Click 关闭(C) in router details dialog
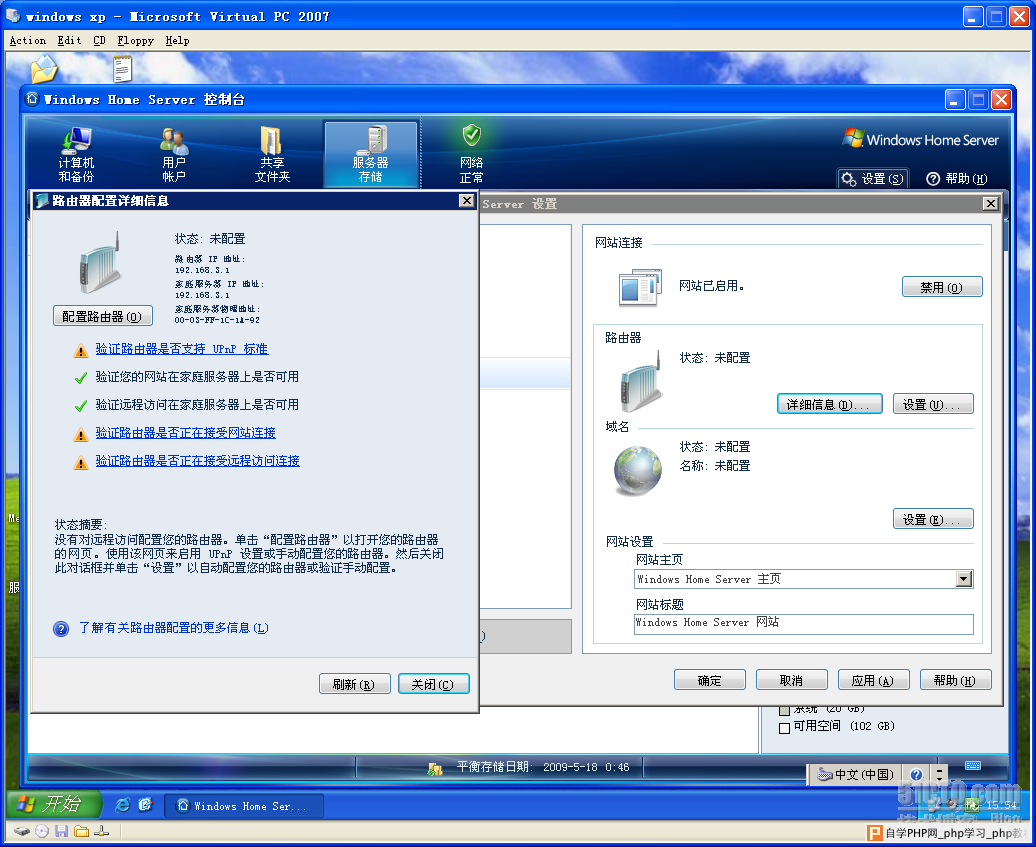Image resolution: width=1036 pixels, height=847 pixels. [x=433, y=684]
